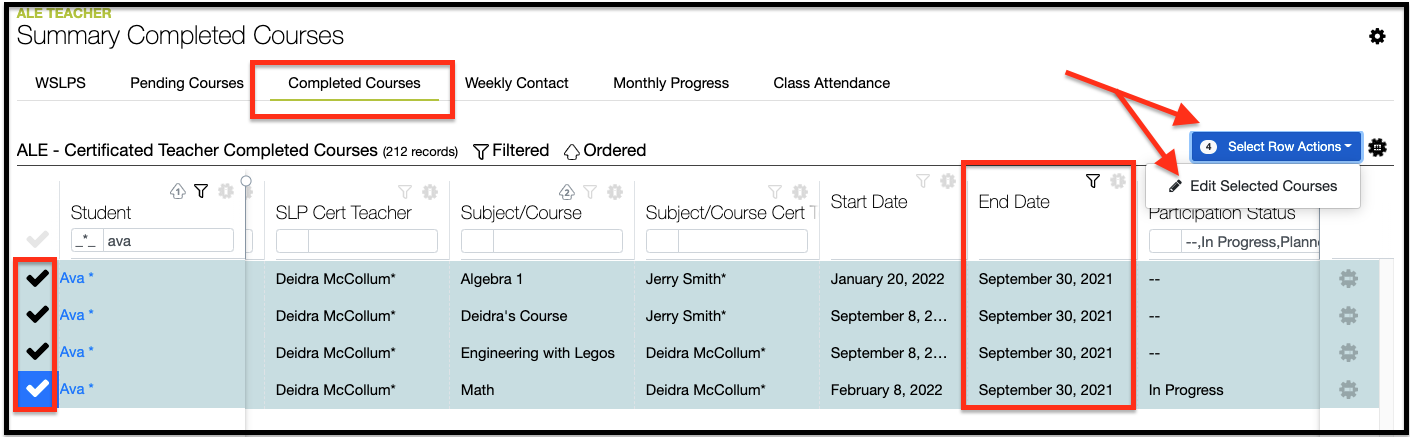Image resolution: width=1410 pixels, height=437 pixels.
Task: Open the page settings gear at top right
Action: tap(1377, 37)
